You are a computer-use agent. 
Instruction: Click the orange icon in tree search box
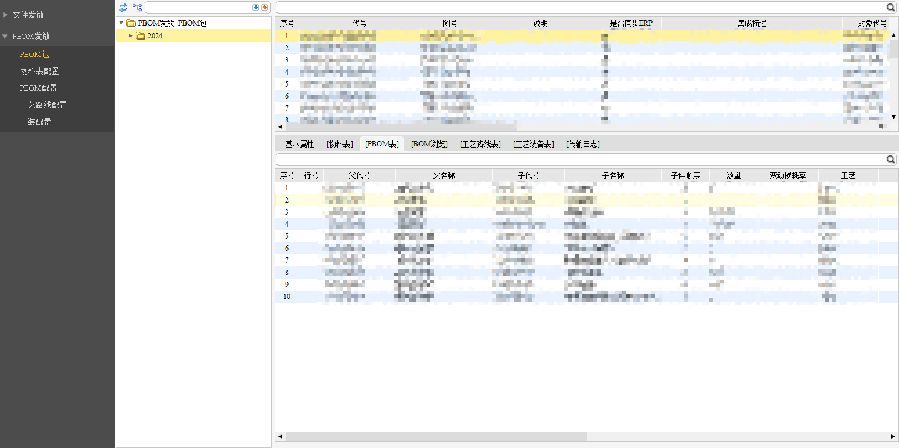tap(265, 7)
